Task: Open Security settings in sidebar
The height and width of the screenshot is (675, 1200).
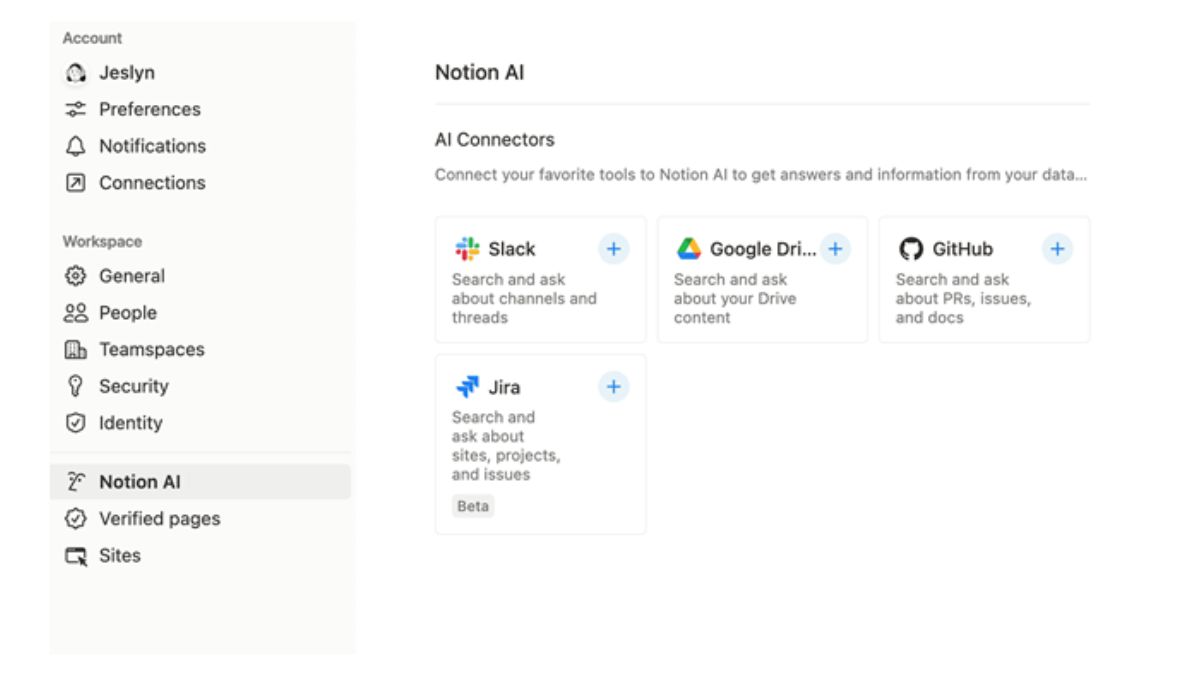Action: 133,386
